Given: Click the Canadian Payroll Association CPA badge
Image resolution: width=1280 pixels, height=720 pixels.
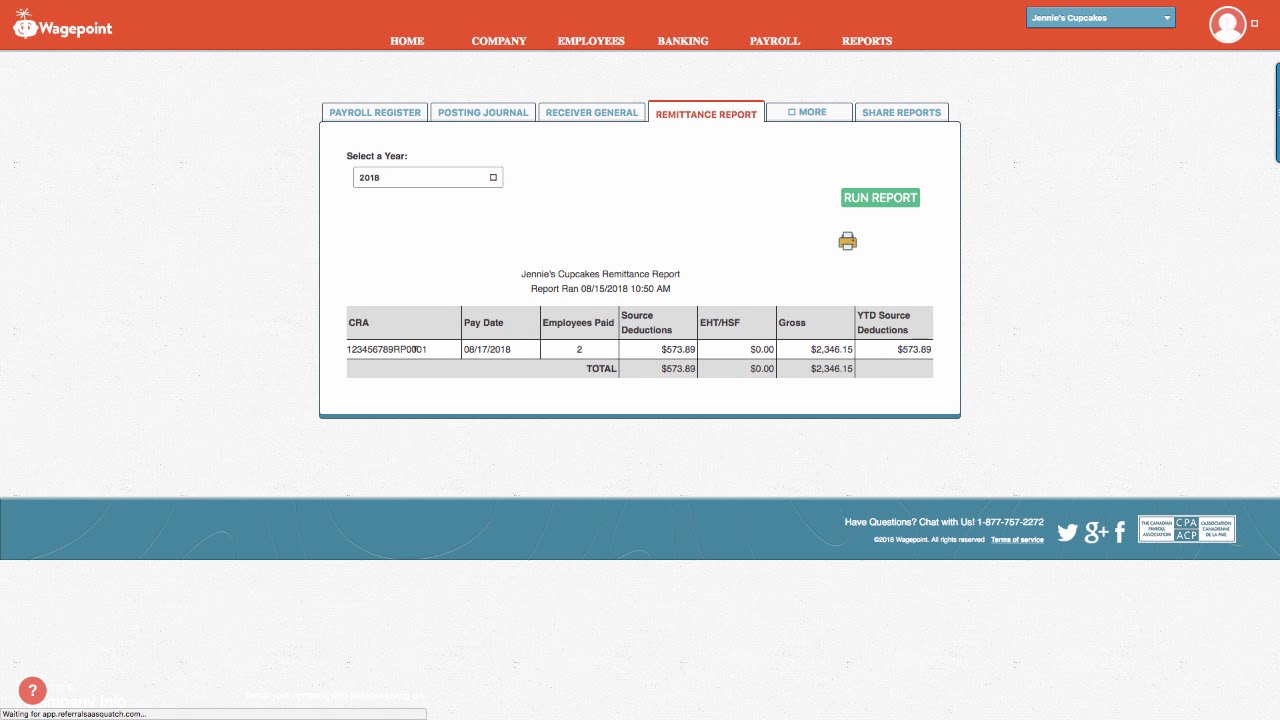Looking at the screenshot, I should tap(1187, 529).
